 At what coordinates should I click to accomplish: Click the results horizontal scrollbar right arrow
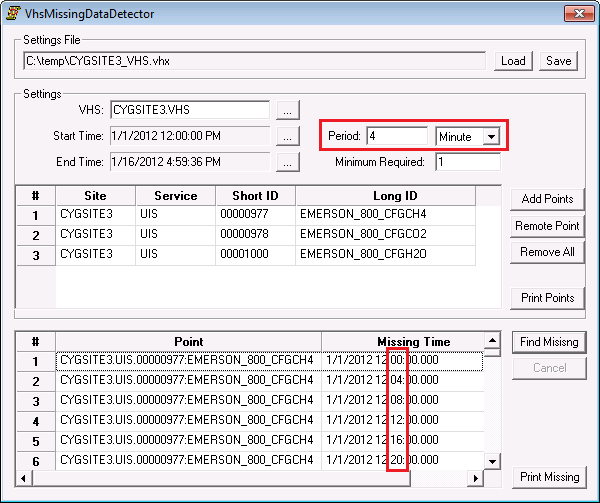point(476,478)
